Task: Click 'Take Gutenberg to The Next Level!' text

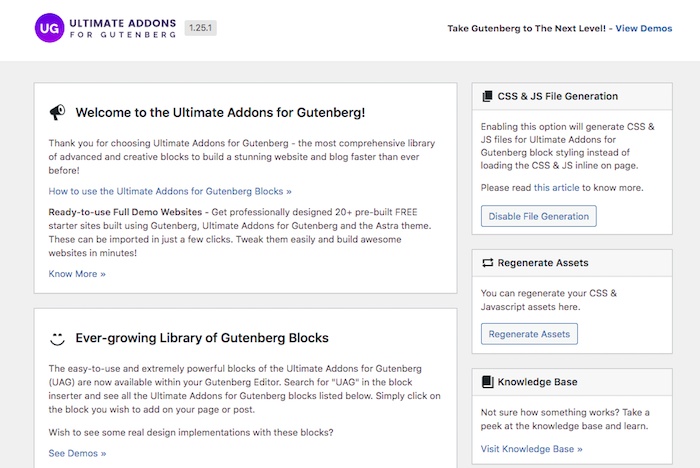Action: coord(526,28)
